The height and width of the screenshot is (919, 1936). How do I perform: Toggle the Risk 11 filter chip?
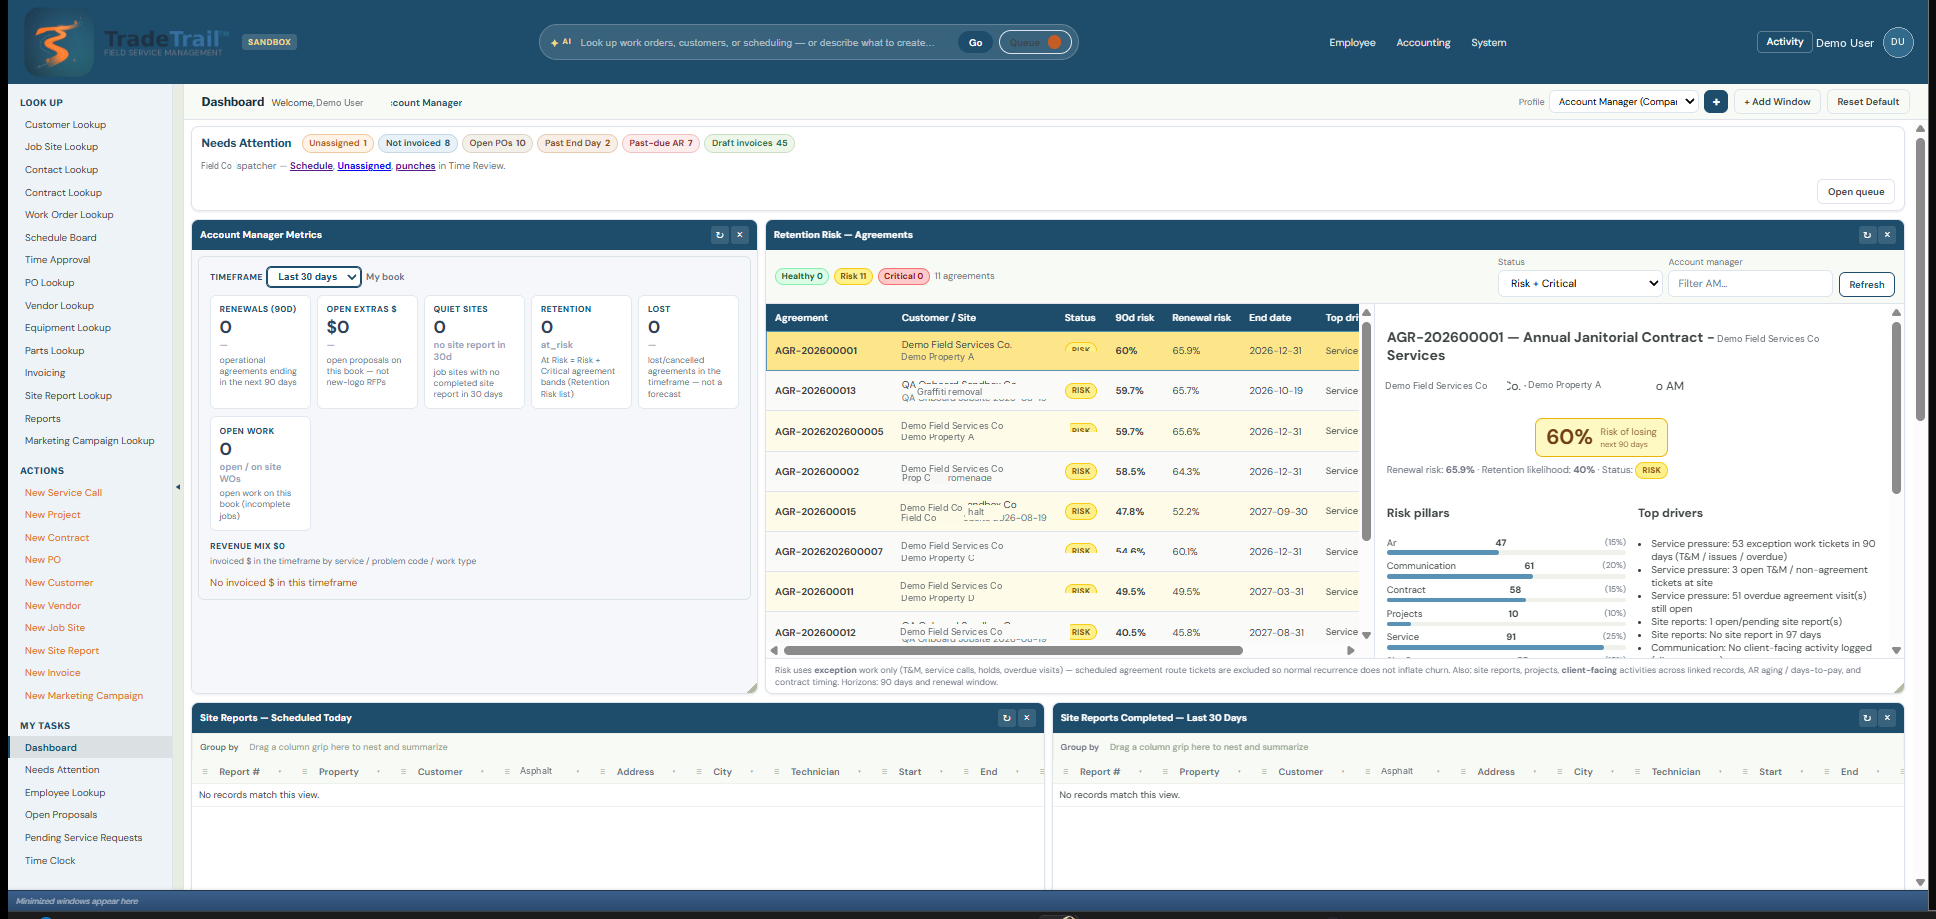point(853,276)
